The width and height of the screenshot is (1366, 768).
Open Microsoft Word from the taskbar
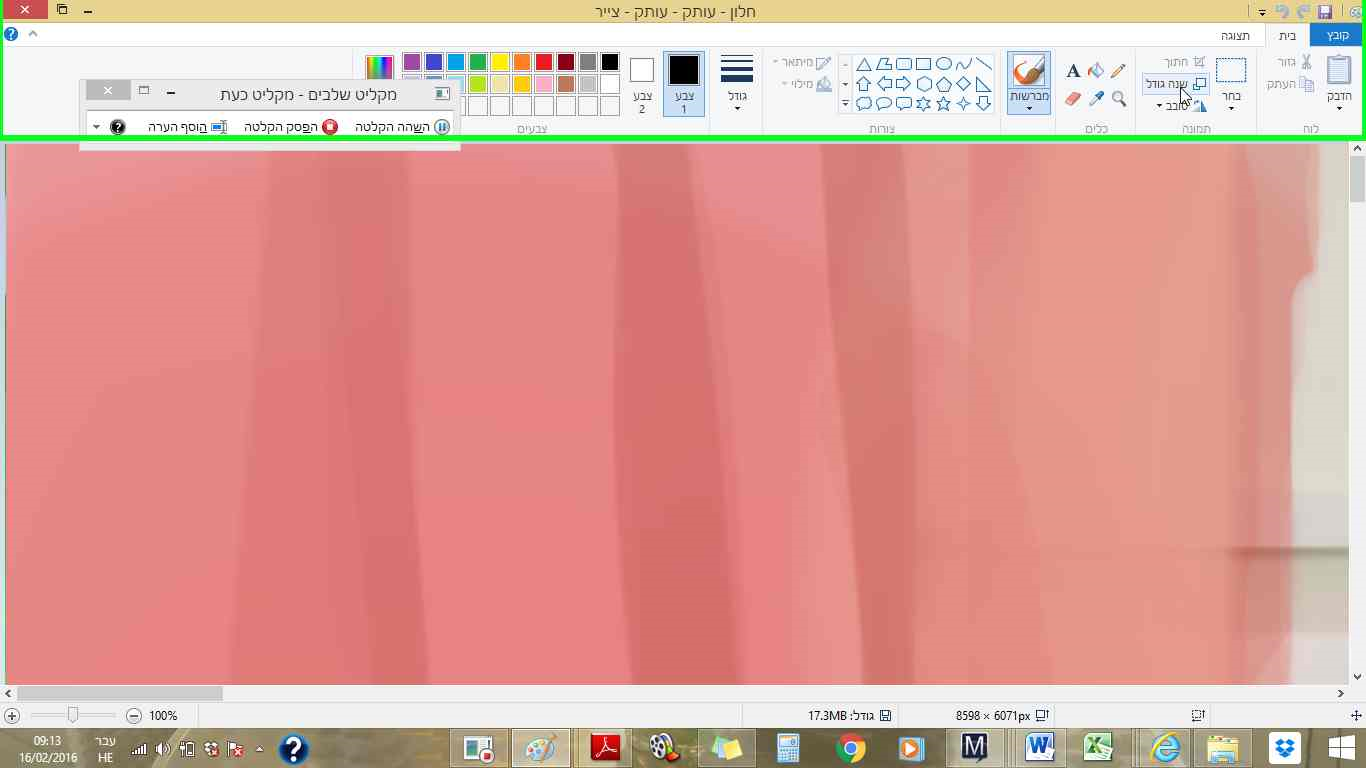(x=1040, y=748)
